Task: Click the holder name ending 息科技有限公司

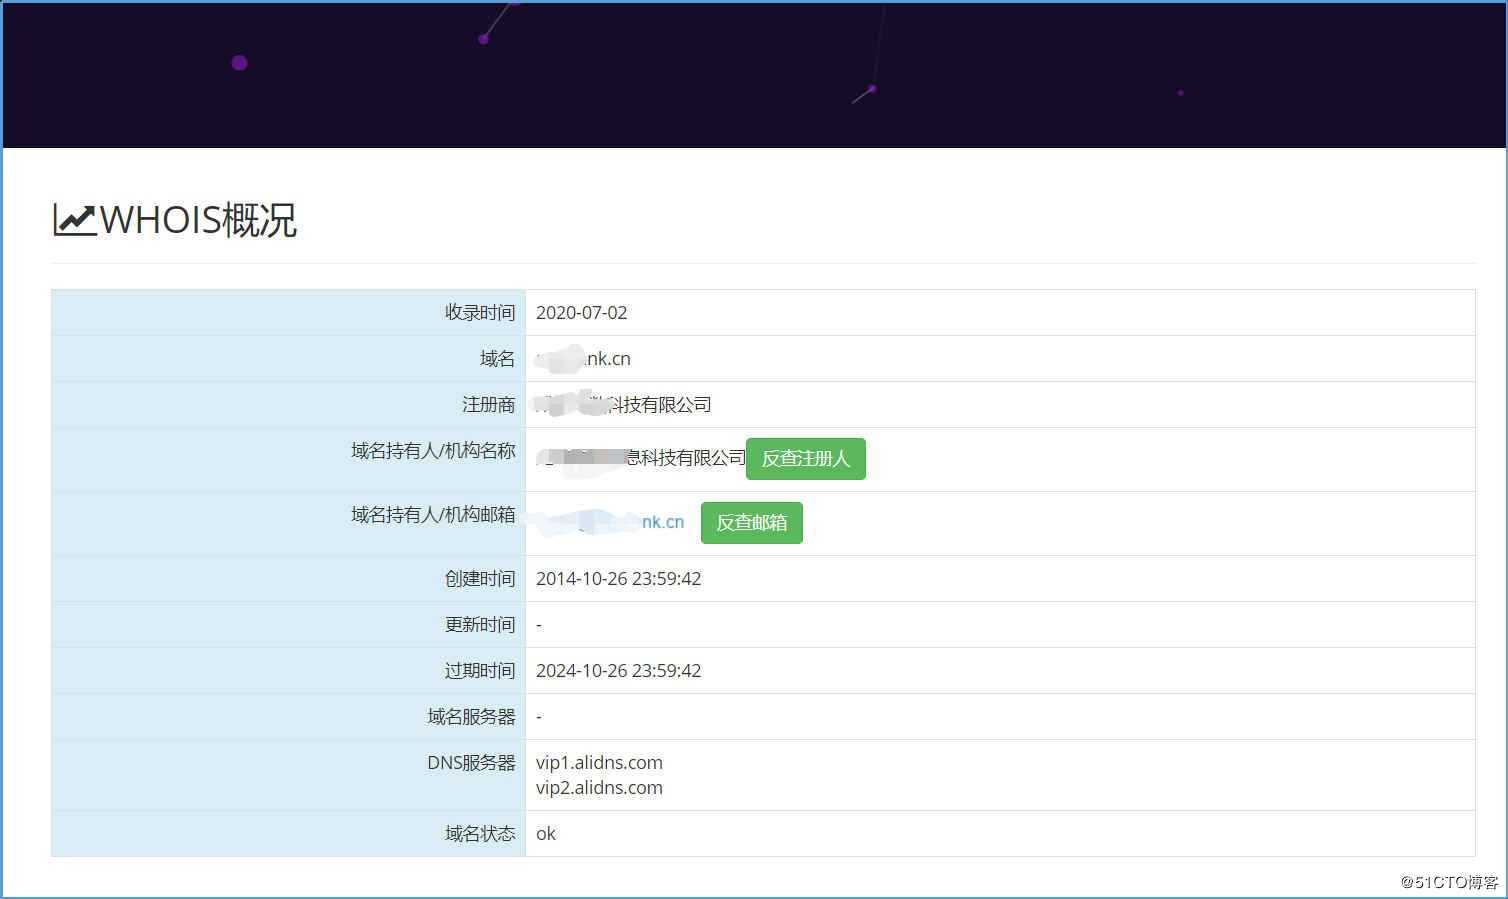Action: 641,458
